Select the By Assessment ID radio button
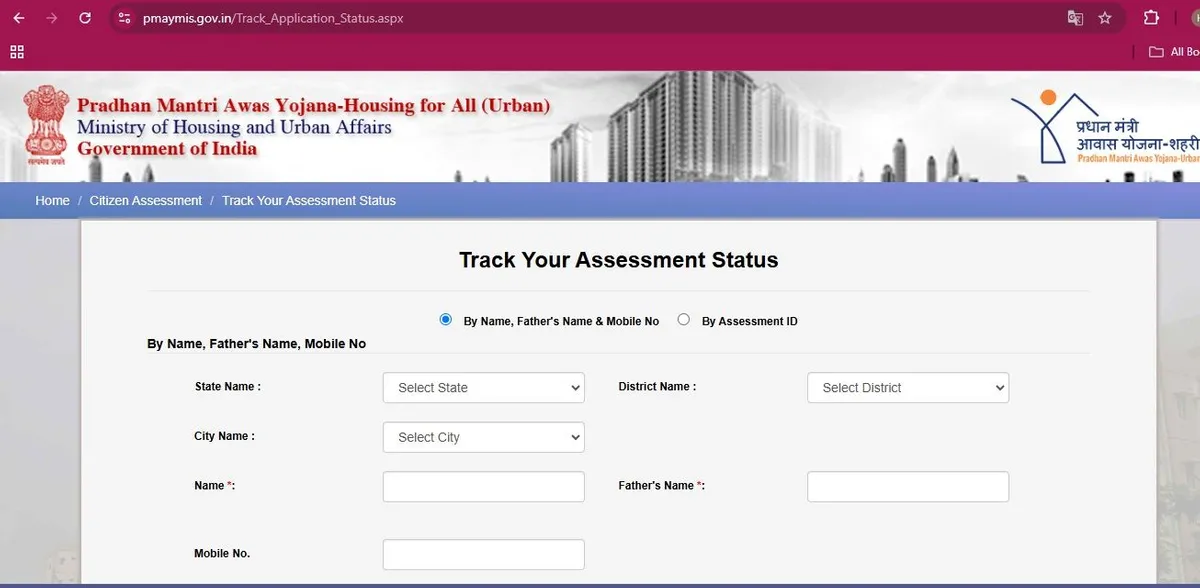 pyautogui.click(x=684, y=320)
